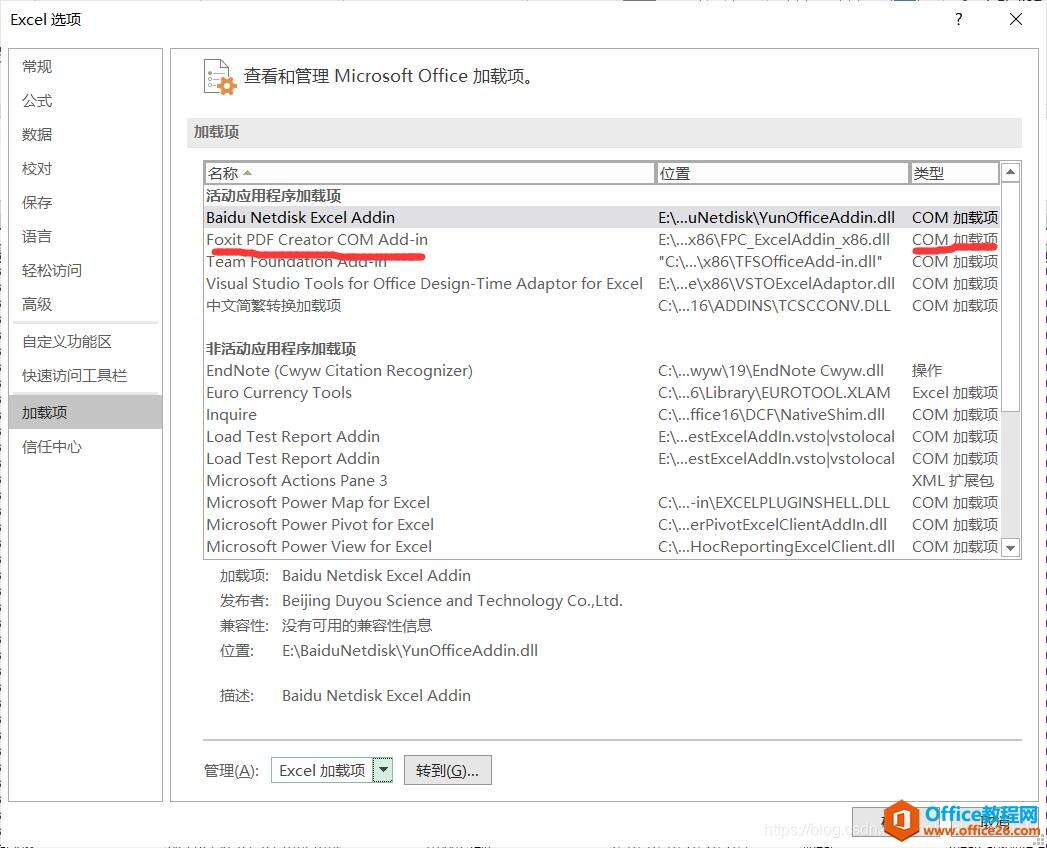Sort add-ins by the 类型 column header

tap(955, 173)
